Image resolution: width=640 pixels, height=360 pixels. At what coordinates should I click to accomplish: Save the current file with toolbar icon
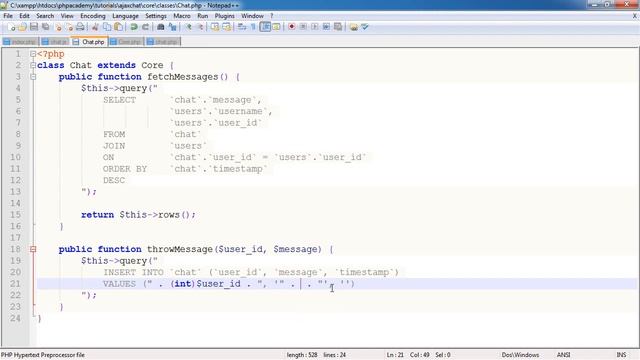(x=34, y=27)
